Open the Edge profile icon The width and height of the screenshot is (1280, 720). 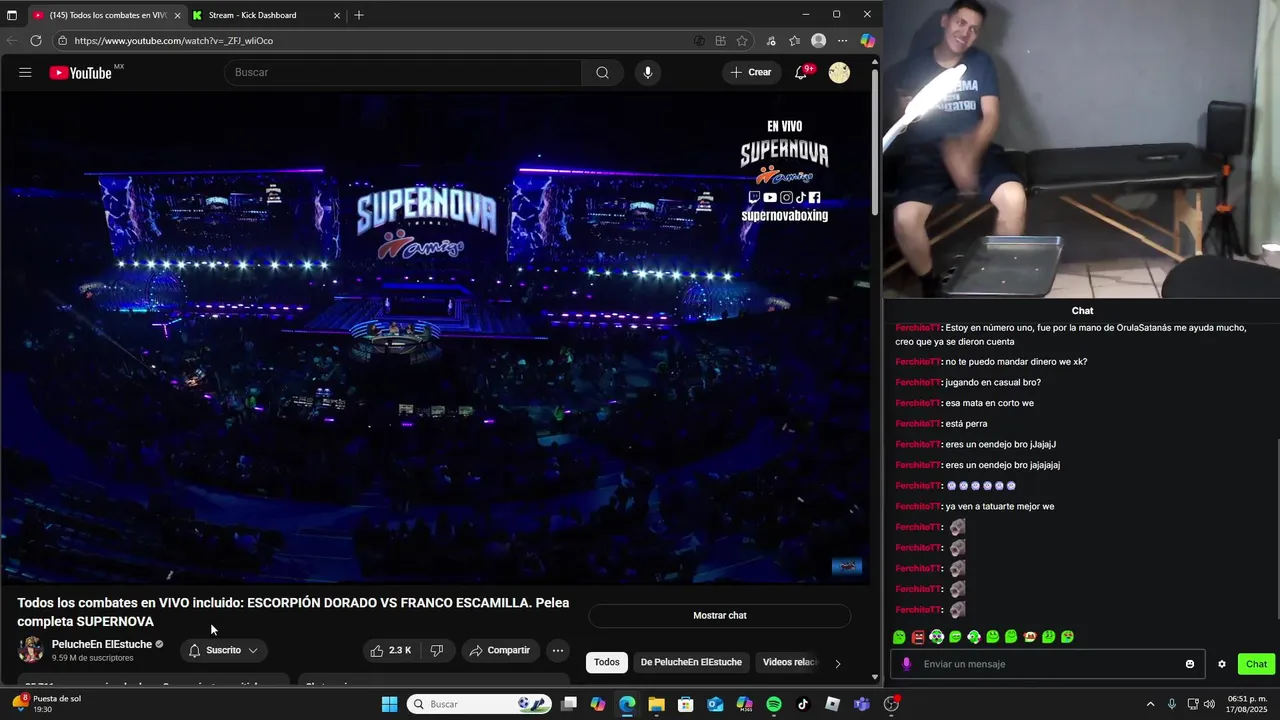click(819, 41)
